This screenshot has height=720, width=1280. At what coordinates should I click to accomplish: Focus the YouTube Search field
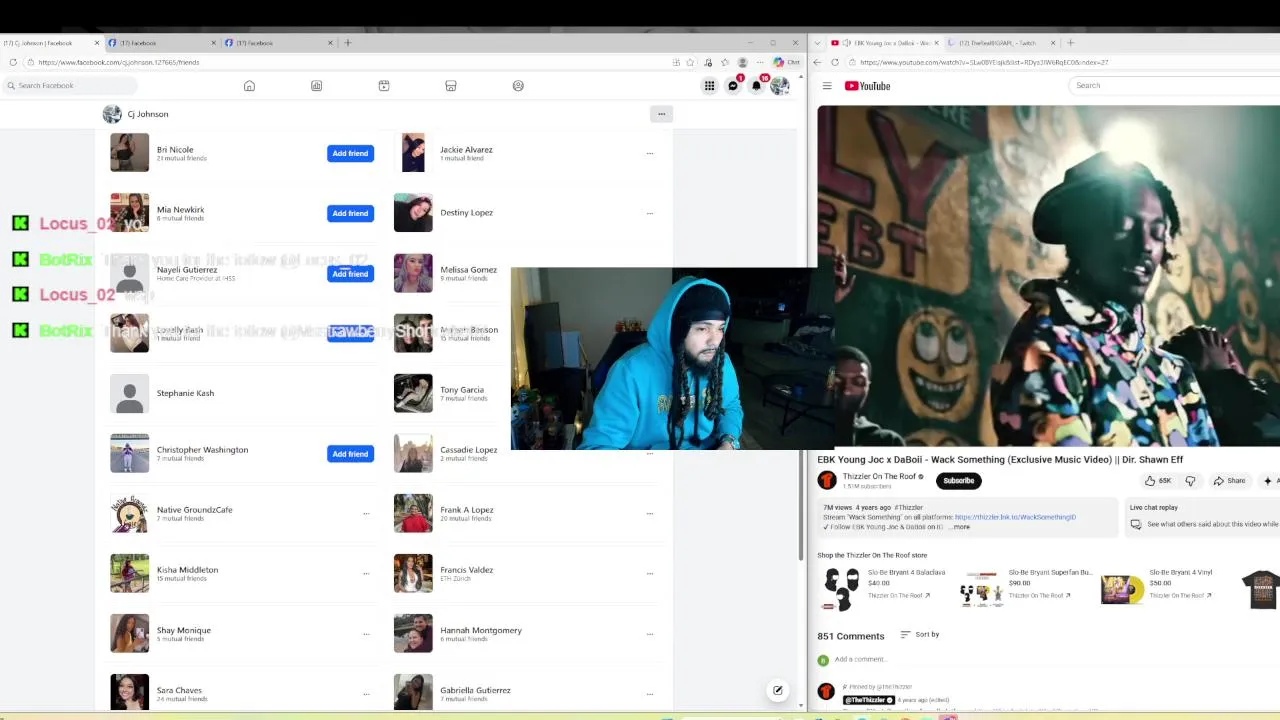pos(1175,86)
